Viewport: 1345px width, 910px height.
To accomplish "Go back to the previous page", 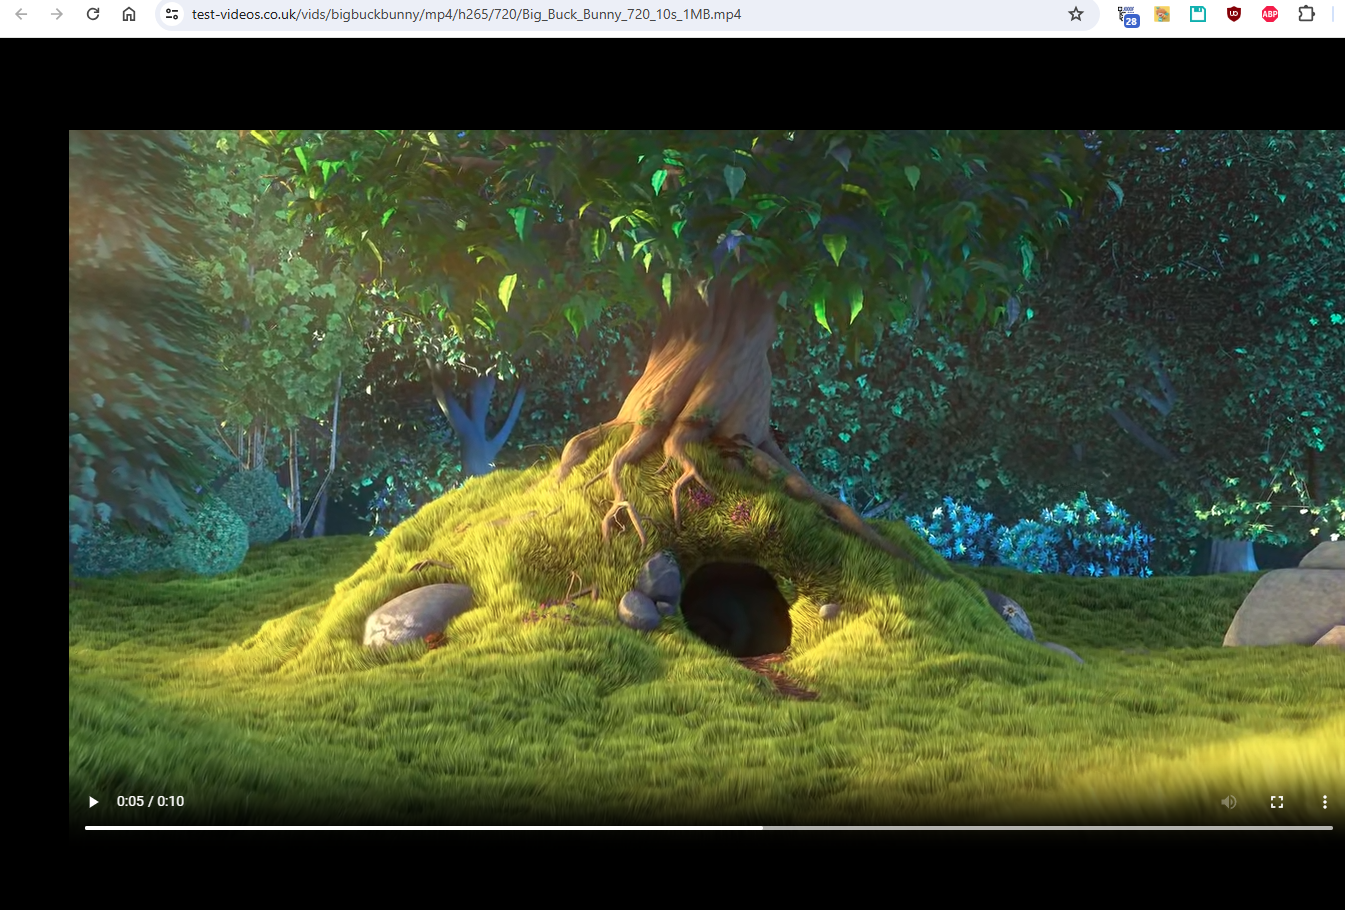I will [x=21, y=14].
